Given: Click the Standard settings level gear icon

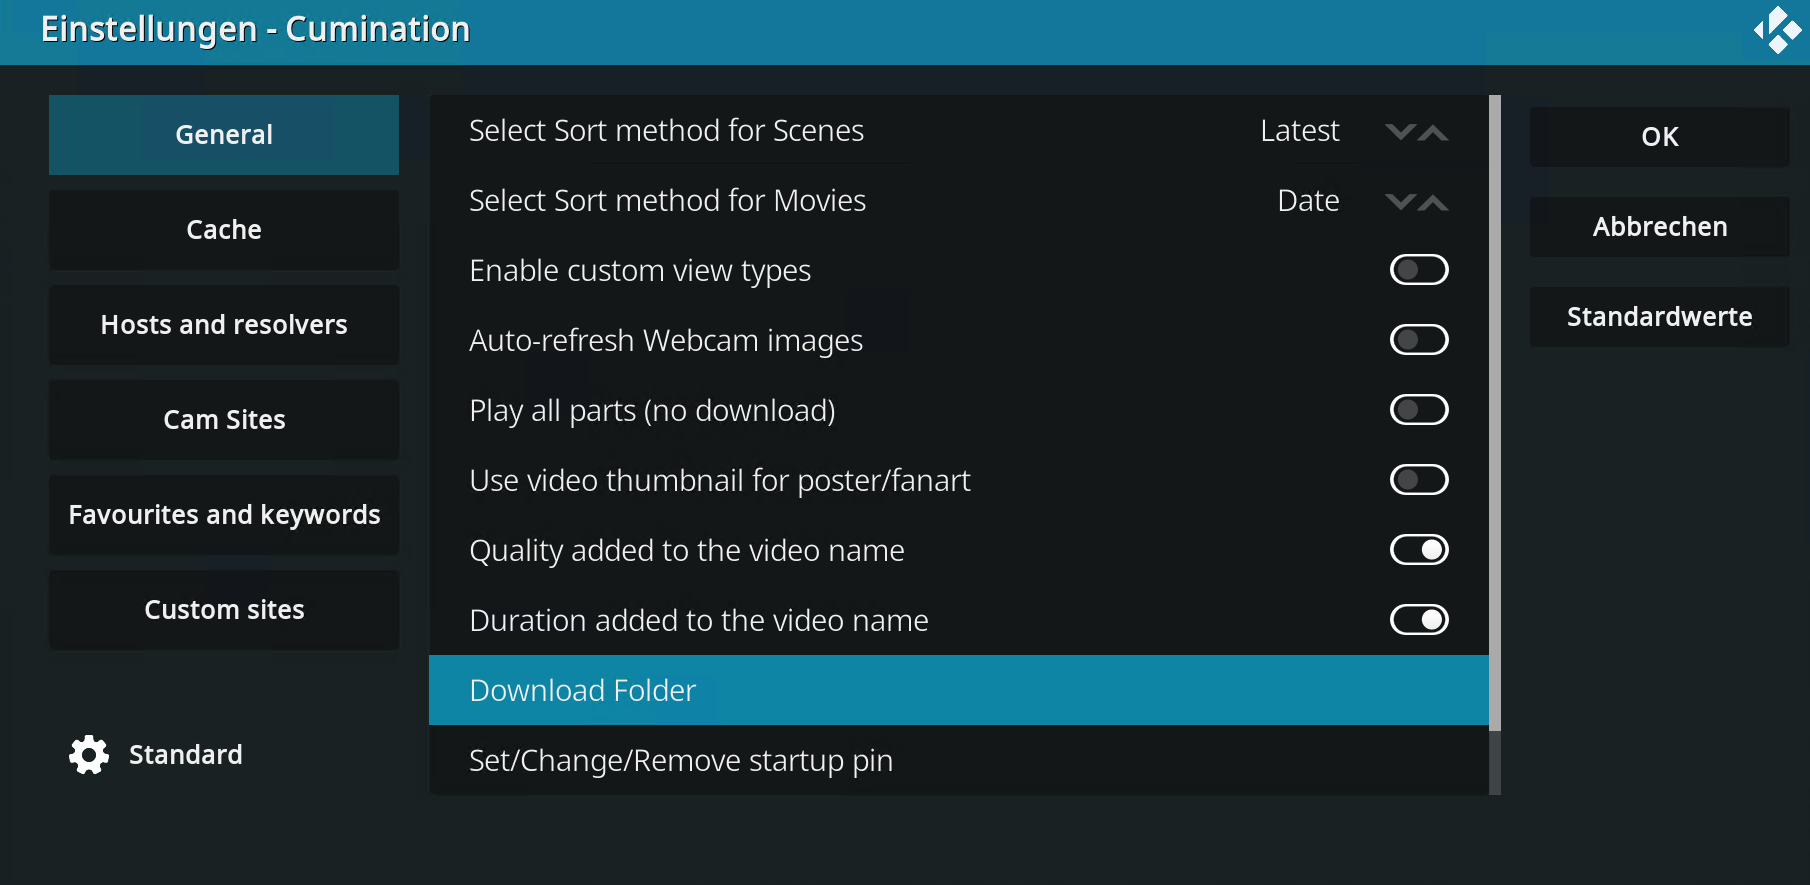Looking at the screenshot, I should tap(89, 755).
